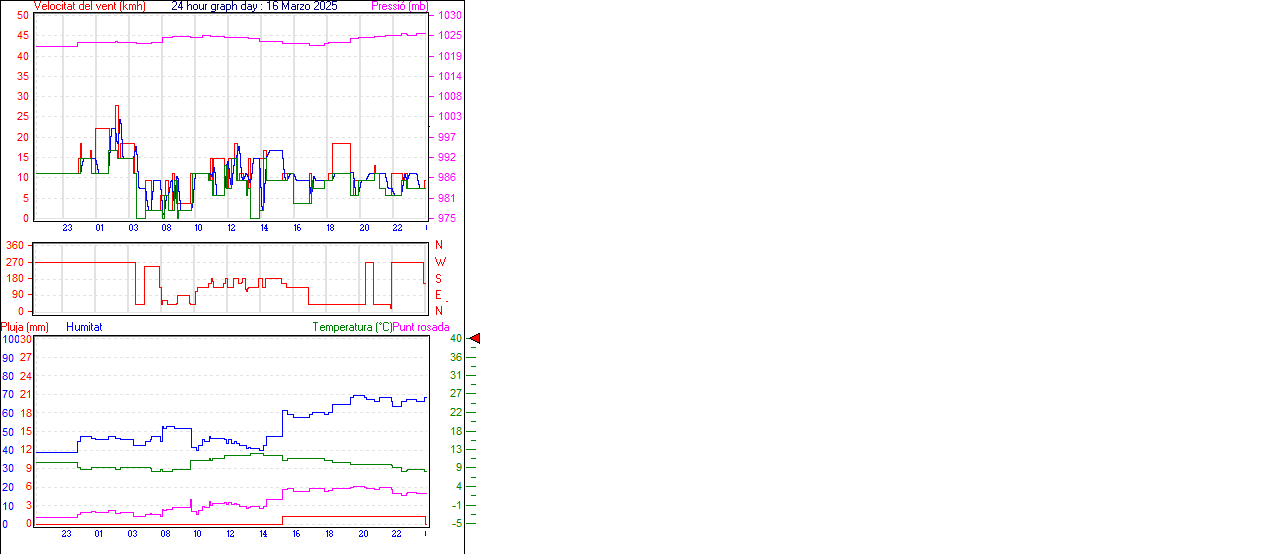Click the 975 value on pressure axis
1280x554 pixels.
coord(448,218)
